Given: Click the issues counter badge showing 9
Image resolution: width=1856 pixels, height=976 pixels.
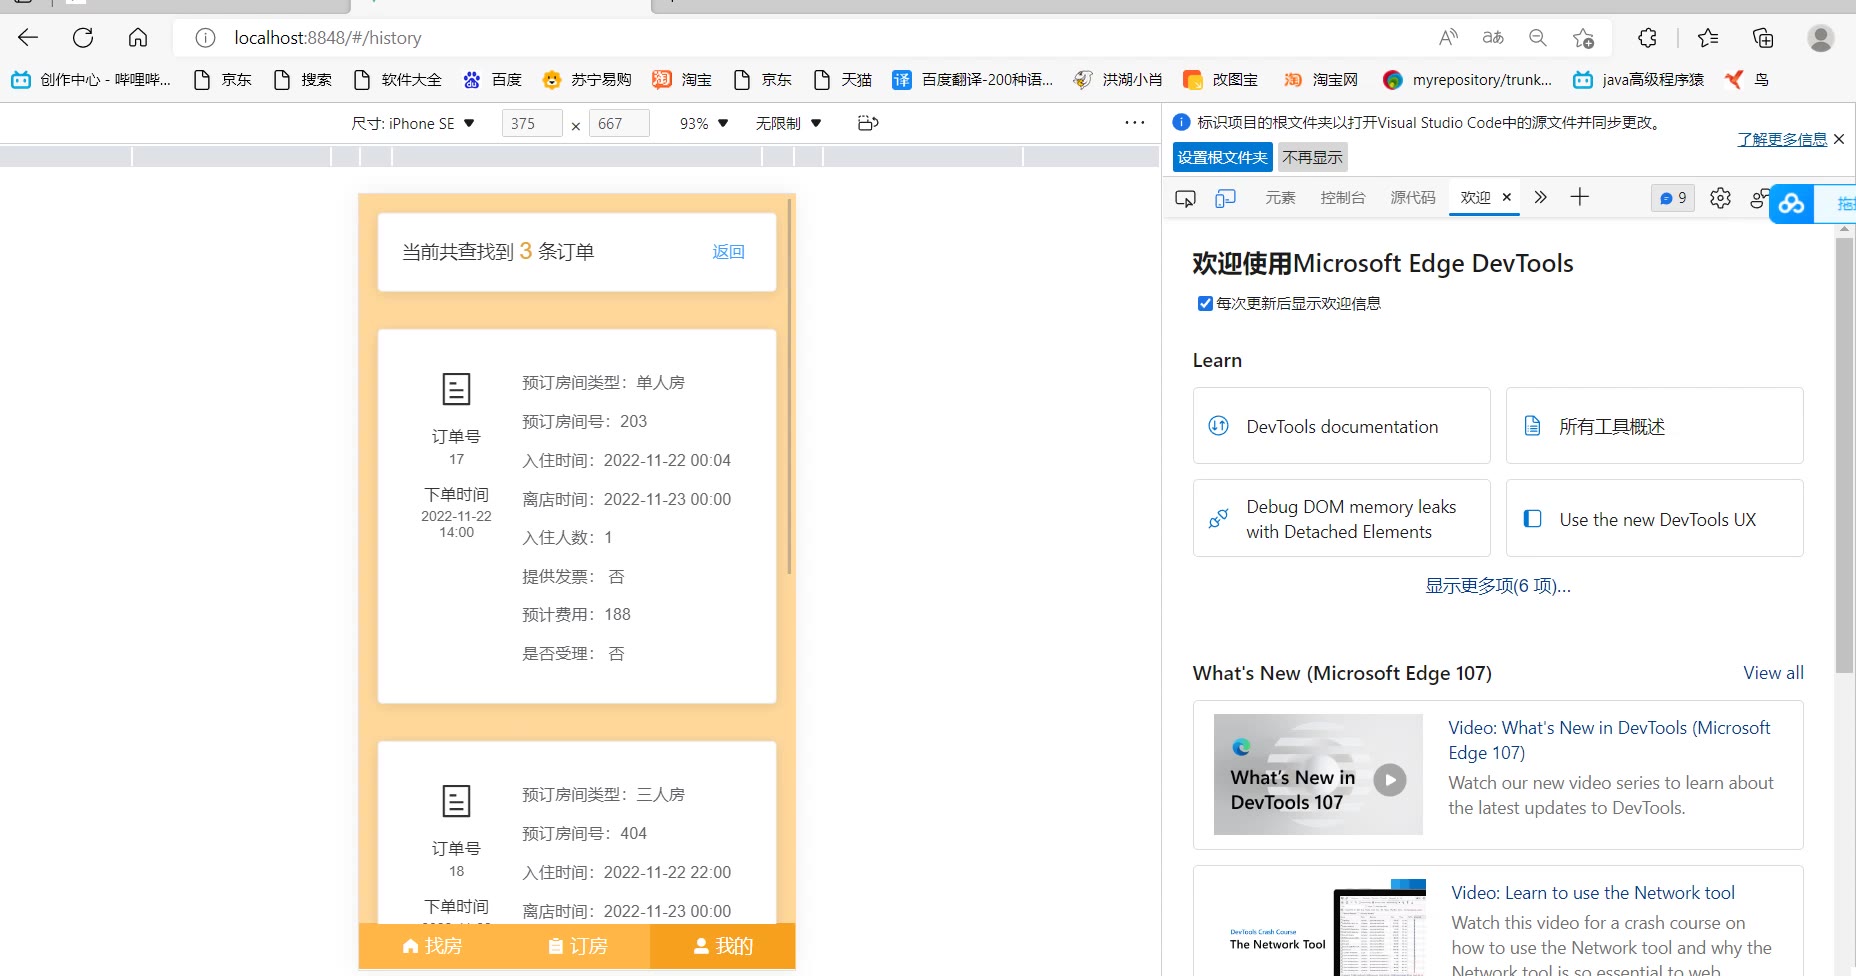Looking at the screenshot, I should (1673, 198).
